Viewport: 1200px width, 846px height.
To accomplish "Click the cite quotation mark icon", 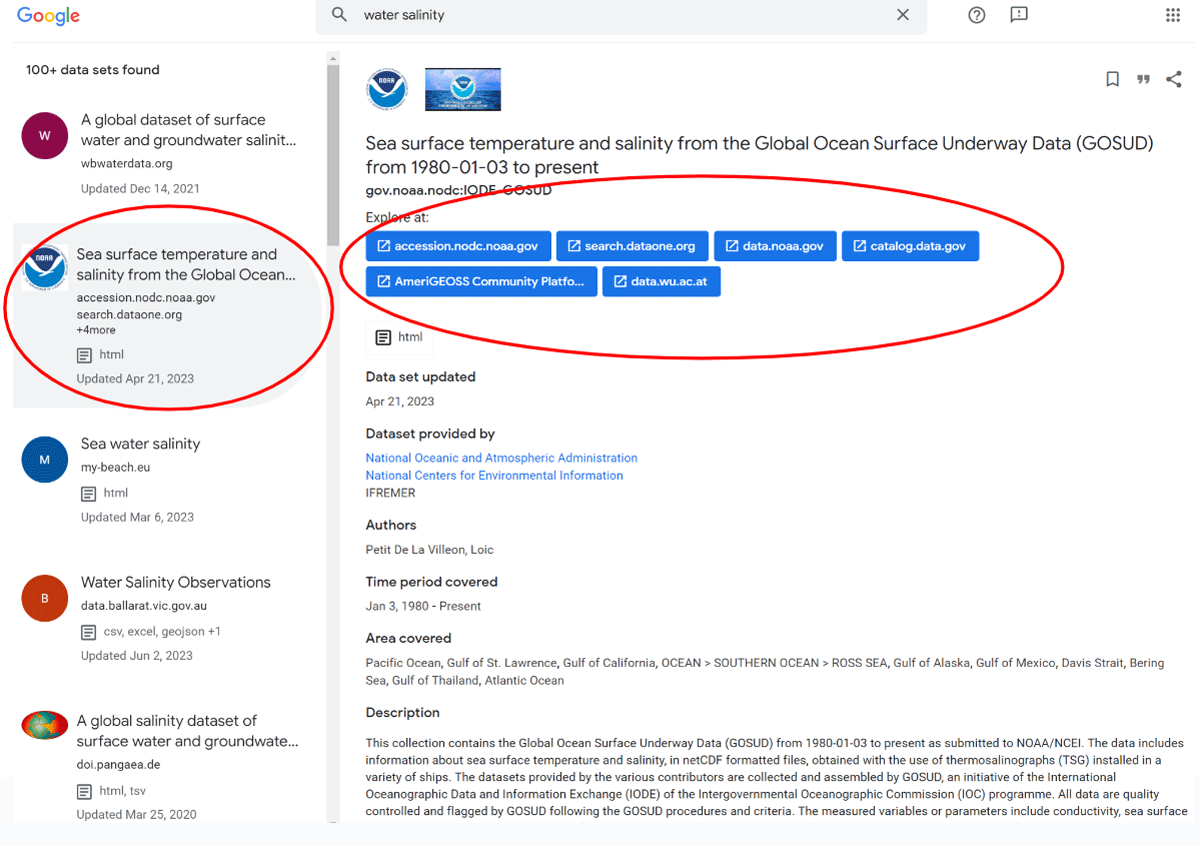I will point(1143,80).
